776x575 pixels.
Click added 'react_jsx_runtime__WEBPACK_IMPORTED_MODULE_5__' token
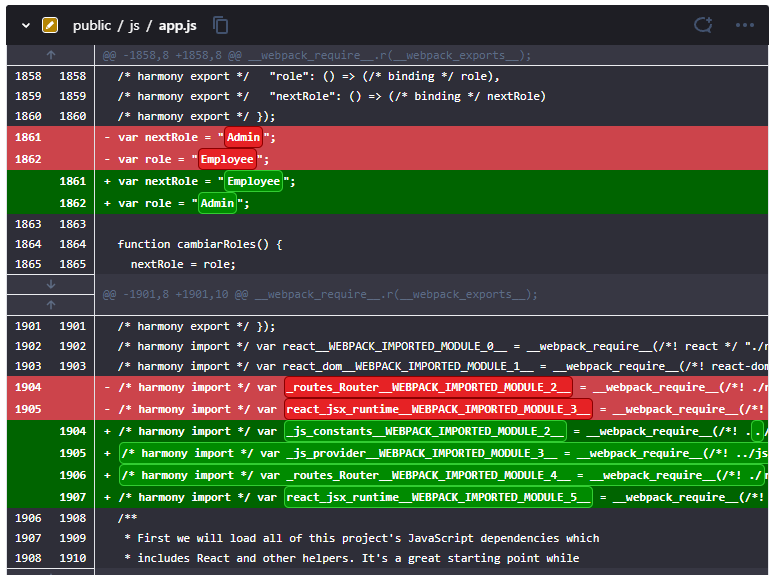(438, 497)
